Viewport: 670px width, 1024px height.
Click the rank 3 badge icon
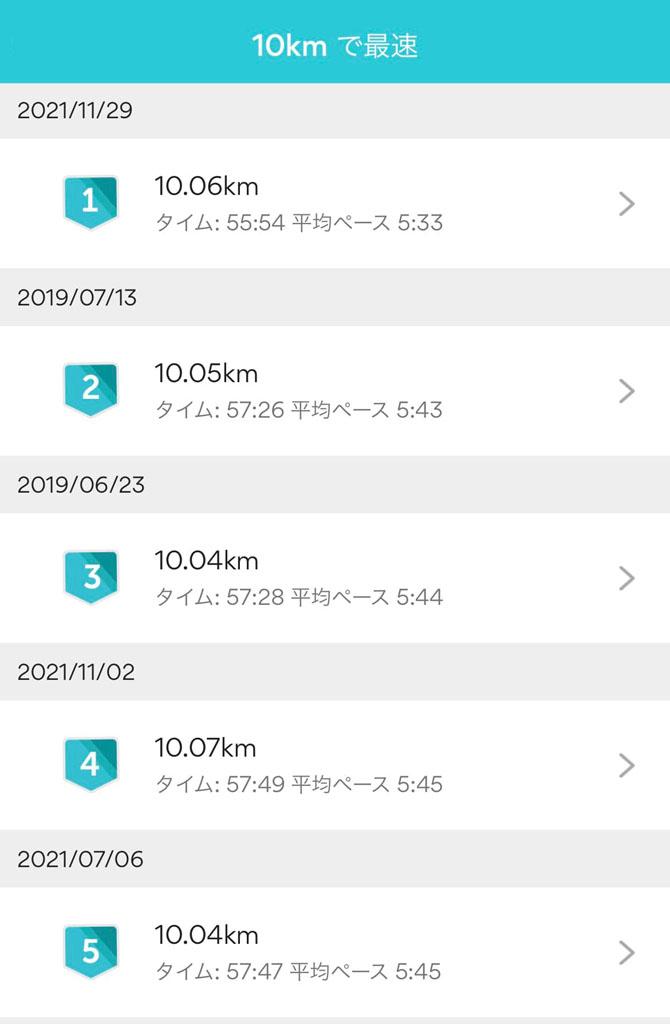click(x=90, y=577)
